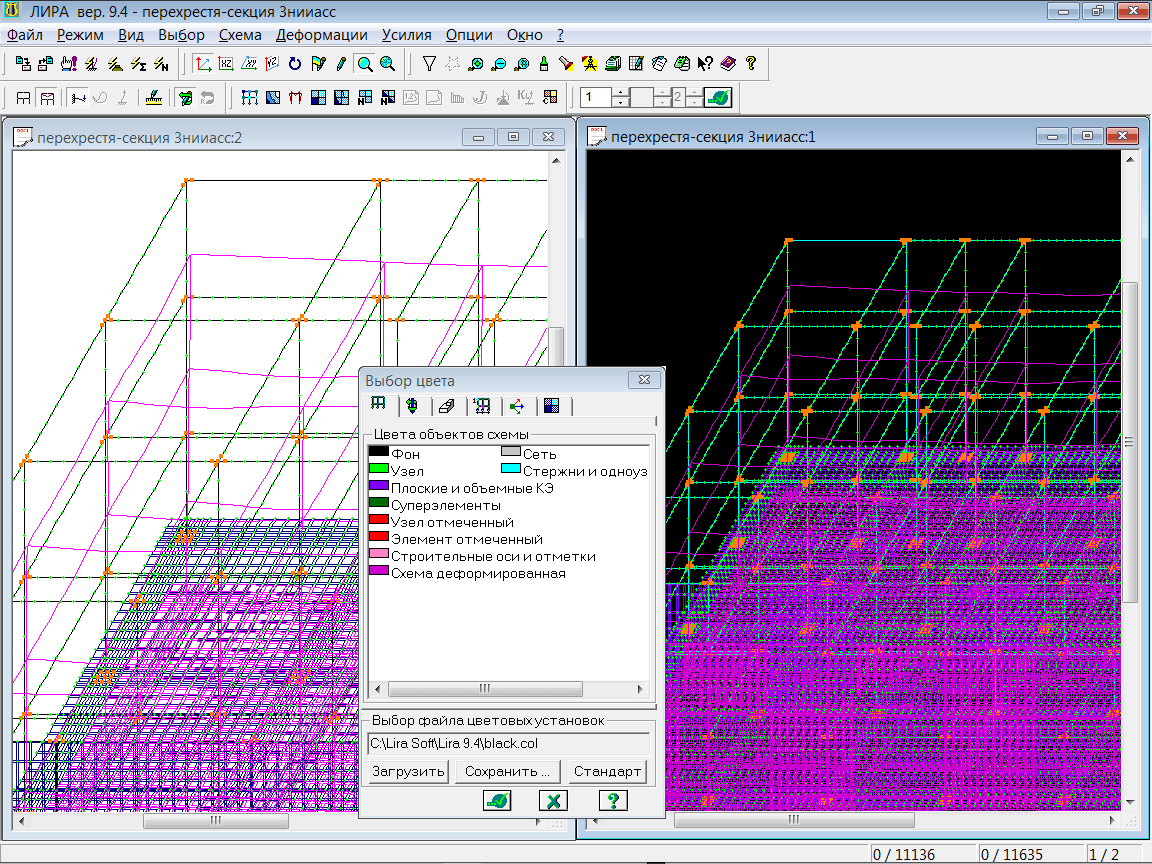Select the filter funnel tool in toolbar
This screenshot has height=864, width=1152.
pyautogui.click(x=429, y=64)
